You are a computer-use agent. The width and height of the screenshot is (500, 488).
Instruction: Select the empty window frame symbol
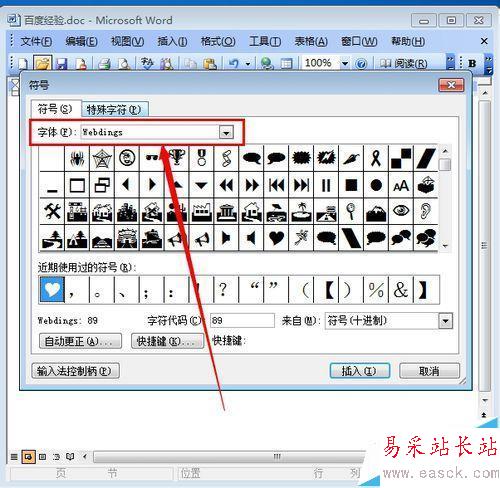coord(77,185)
